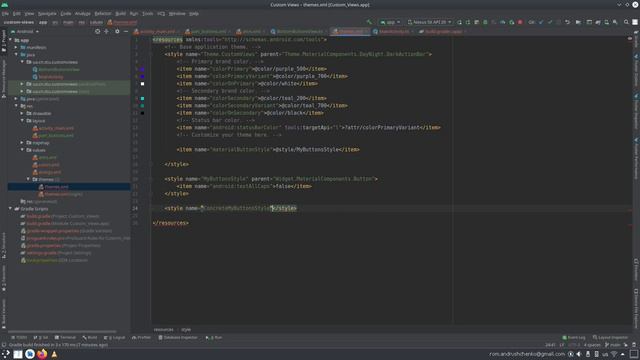Click the purple_500 color swatch in gutter
The height and width of the screenshot is (360, 640).
142,69
